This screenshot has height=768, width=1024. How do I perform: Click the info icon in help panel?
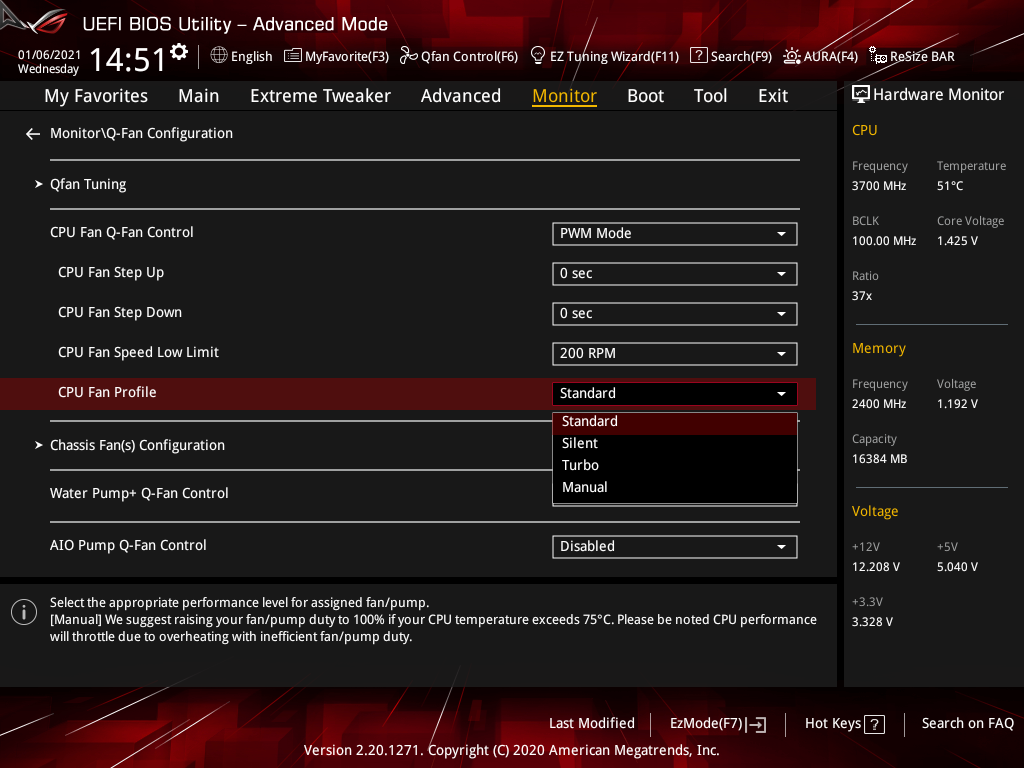coord(24,612)
